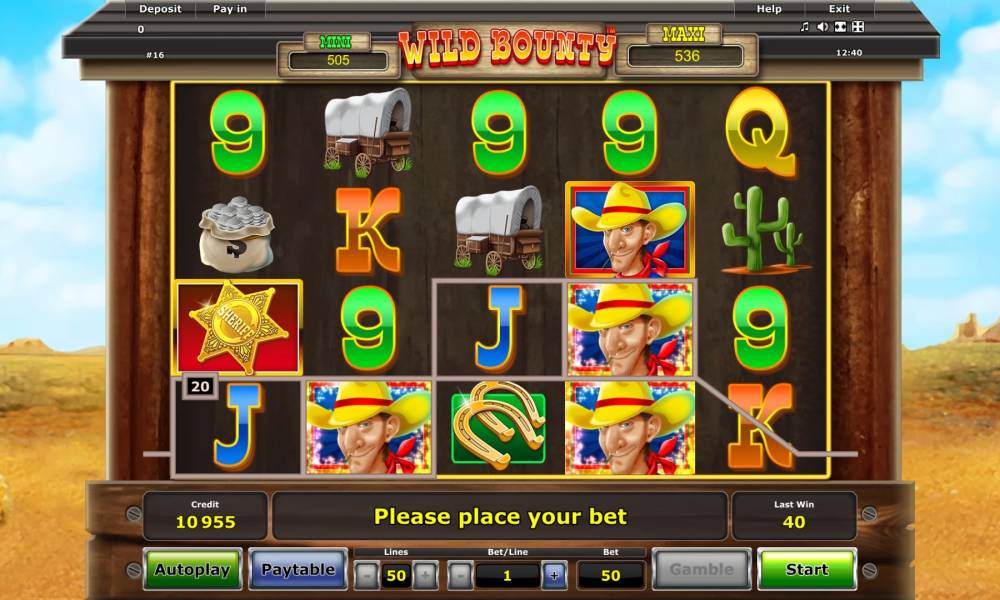The width and height of the screenshot is (1000, 600).
Task: Open the Help menu
Action: (769, 9)
